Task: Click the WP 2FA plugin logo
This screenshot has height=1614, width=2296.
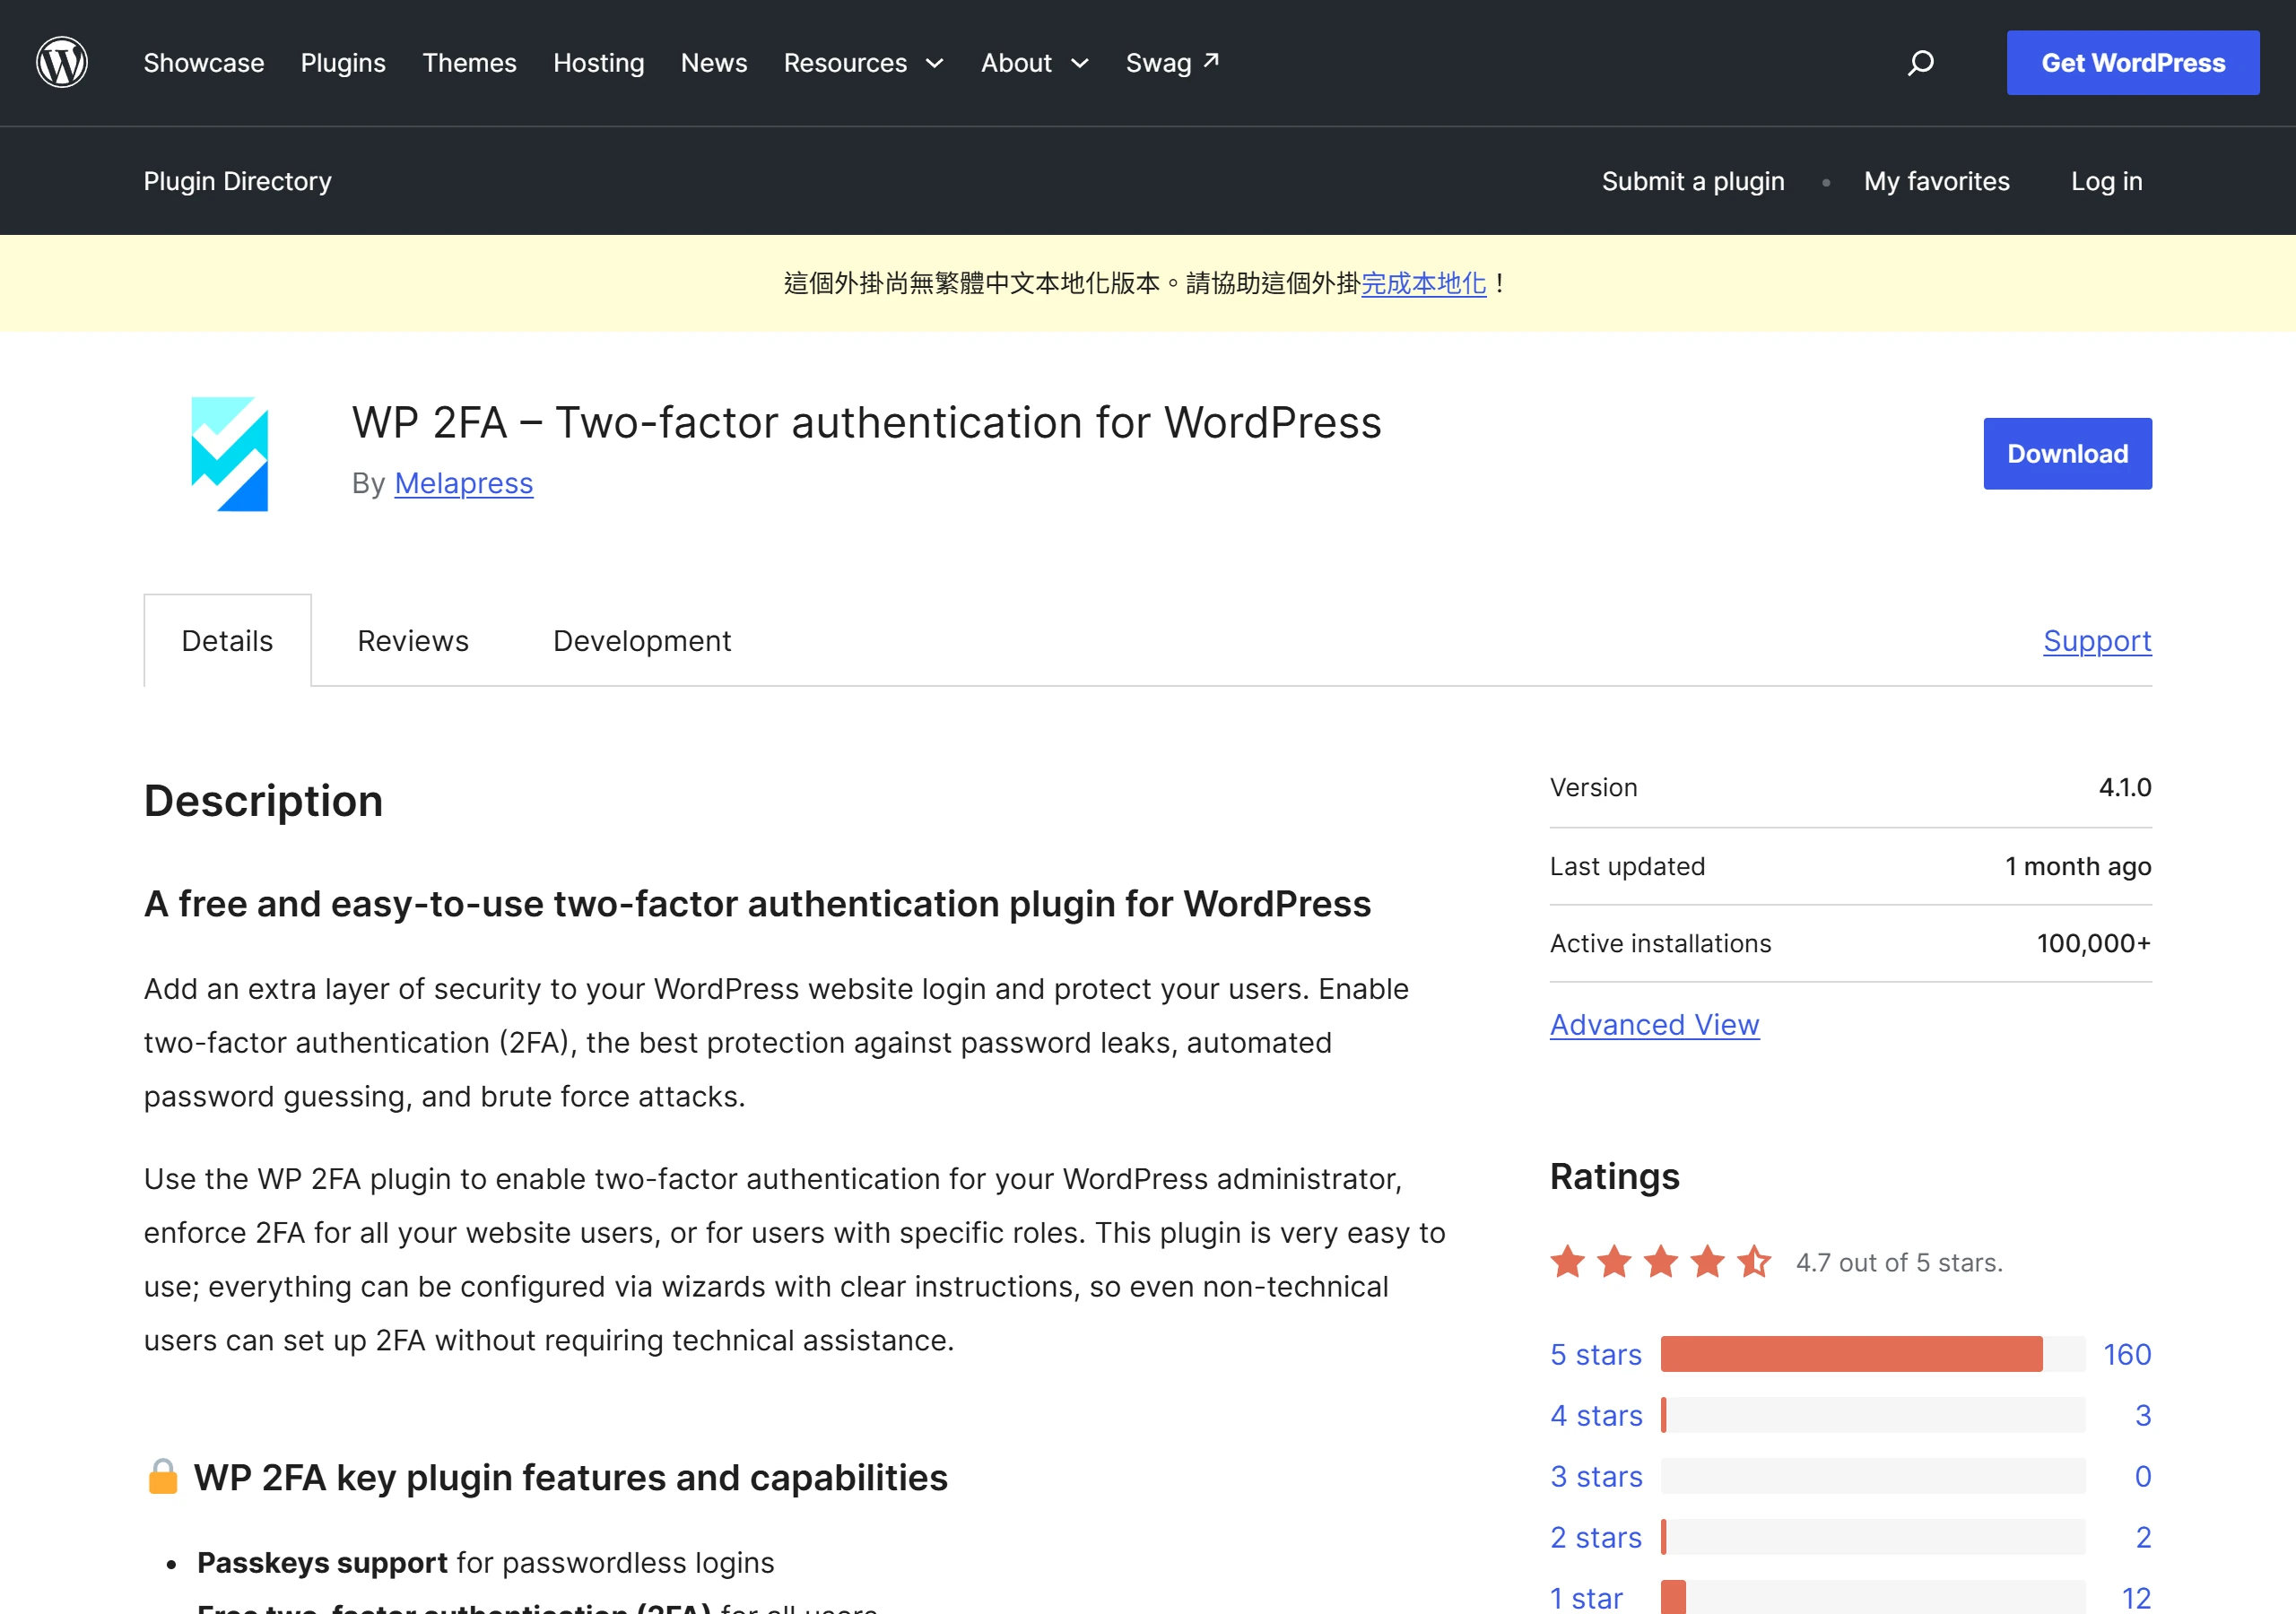Action: pyautogui.click(x=229, y=454)
